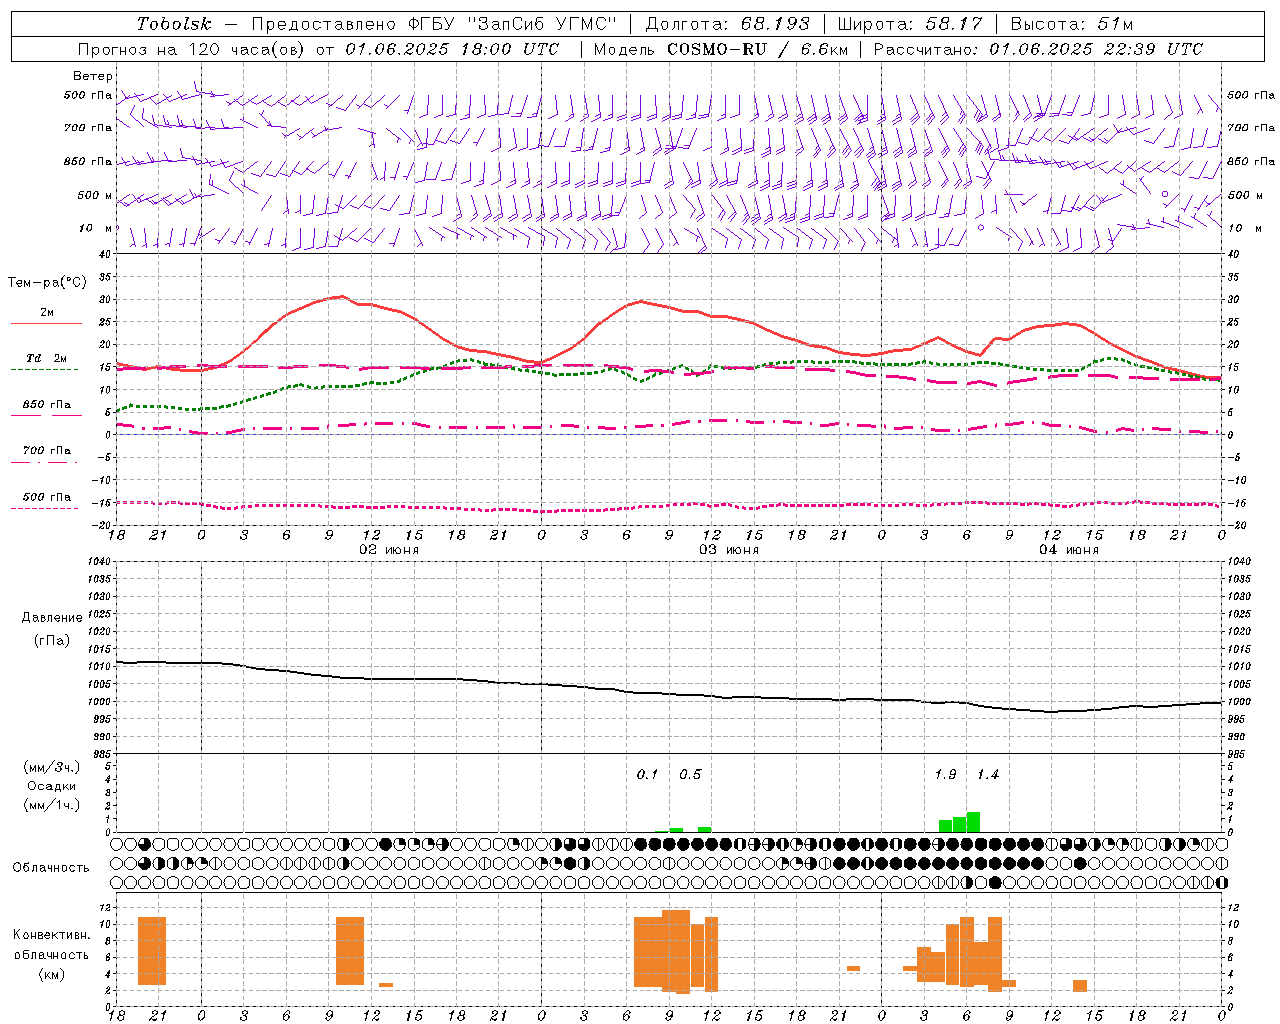The image size is (1280, 1024).
Task: Click the "Долгота: 68.193" header field
Action: (727, 24)
